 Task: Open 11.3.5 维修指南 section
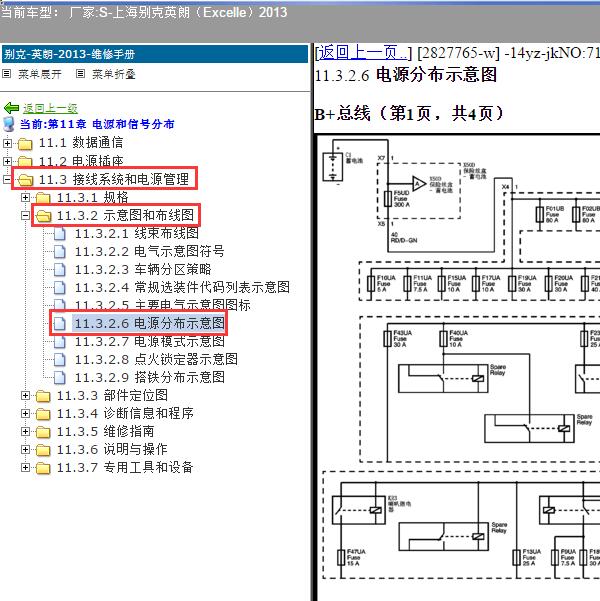coord(105,432)
